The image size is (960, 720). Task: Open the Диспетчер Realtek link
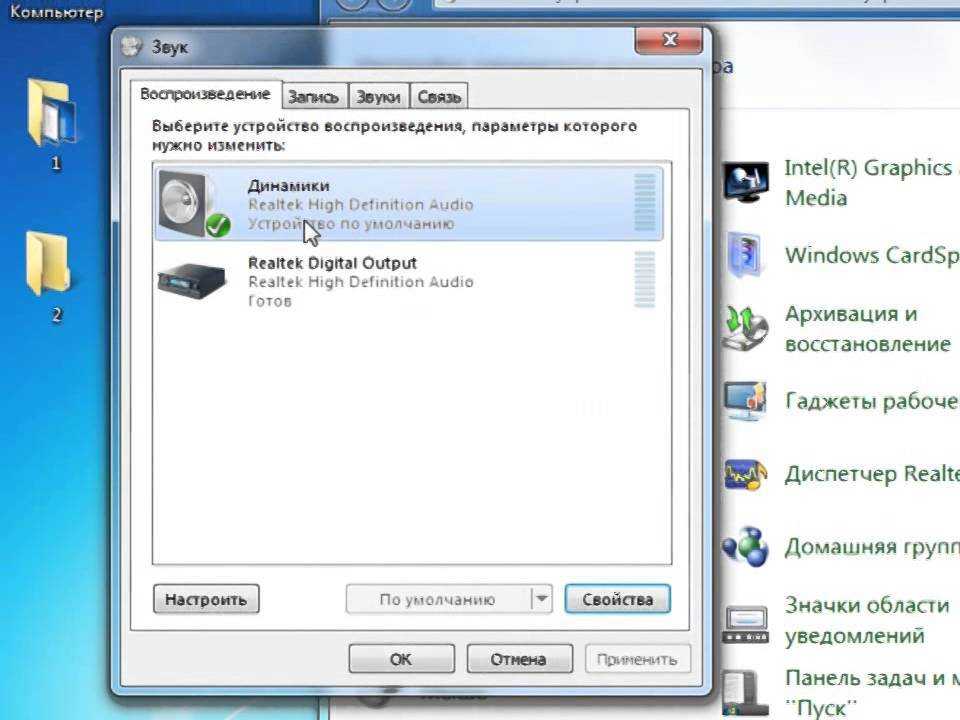(872, 474)
